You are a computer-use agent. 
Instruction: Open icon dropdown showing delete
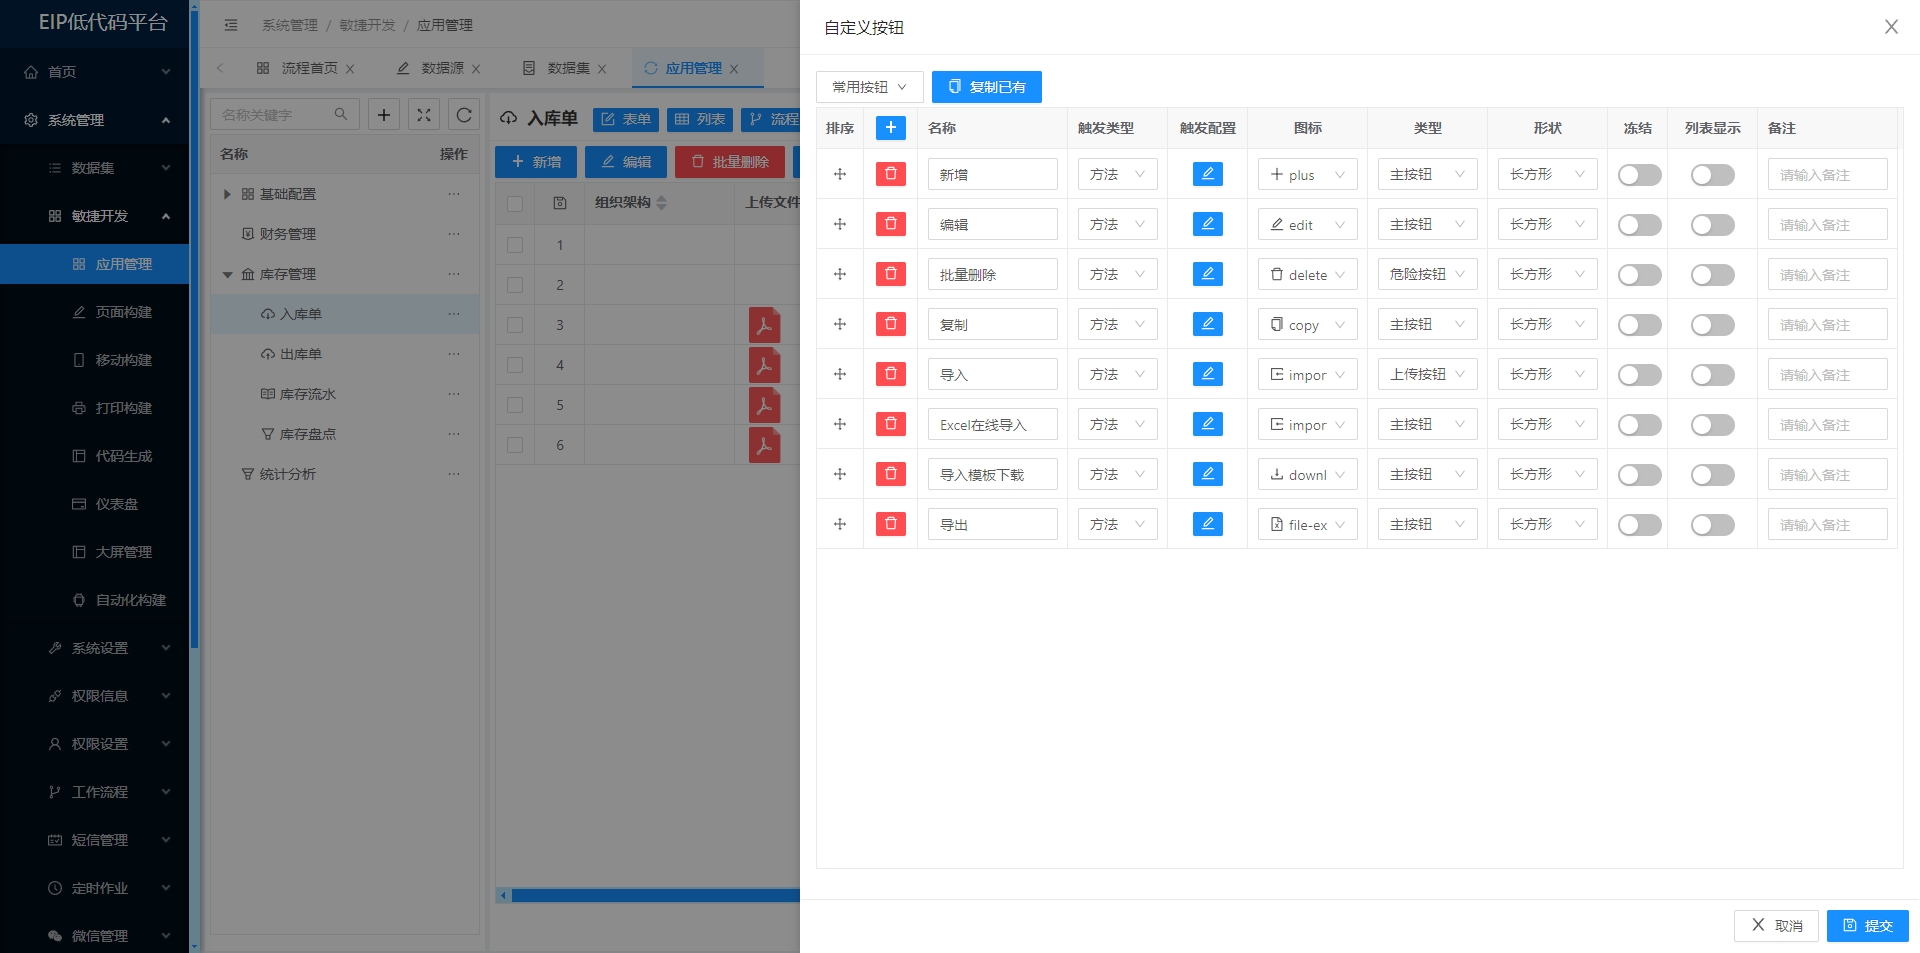click(x=1307, y=275)
